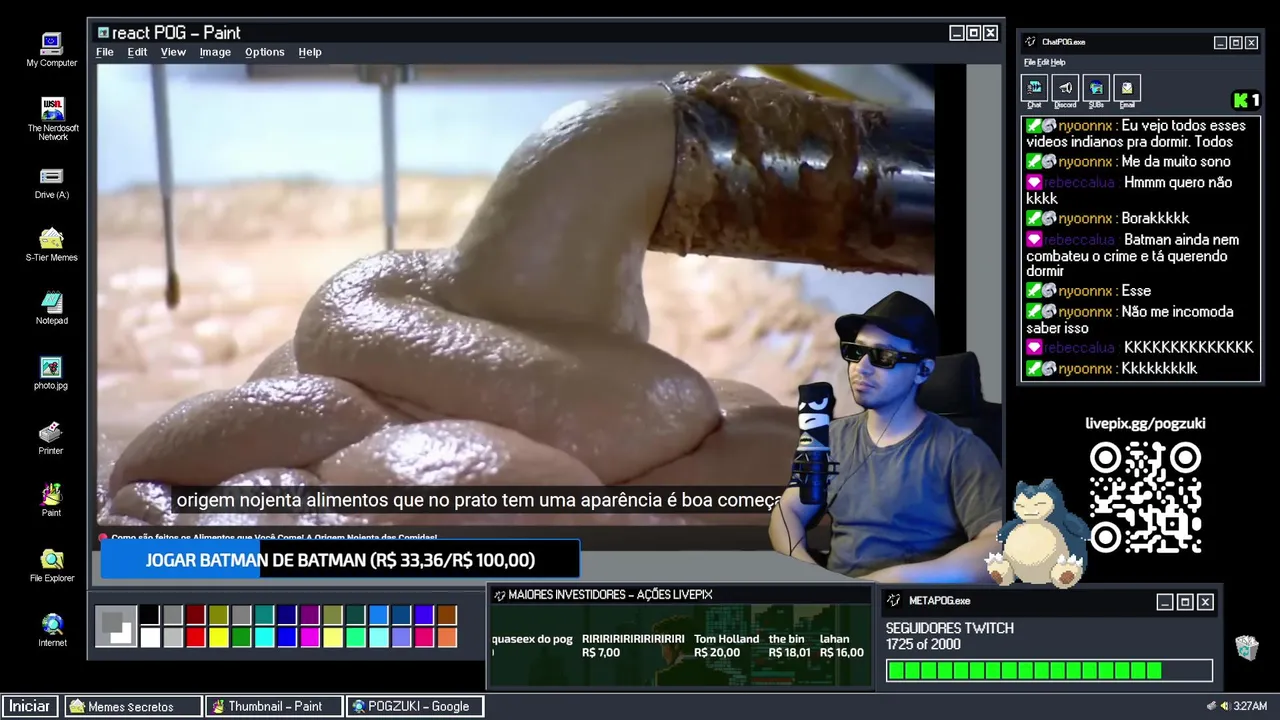The image size is (1280, 720).
Task: Open Edit menu in ChatPOG window
Action: click(x=1042, y=62)
